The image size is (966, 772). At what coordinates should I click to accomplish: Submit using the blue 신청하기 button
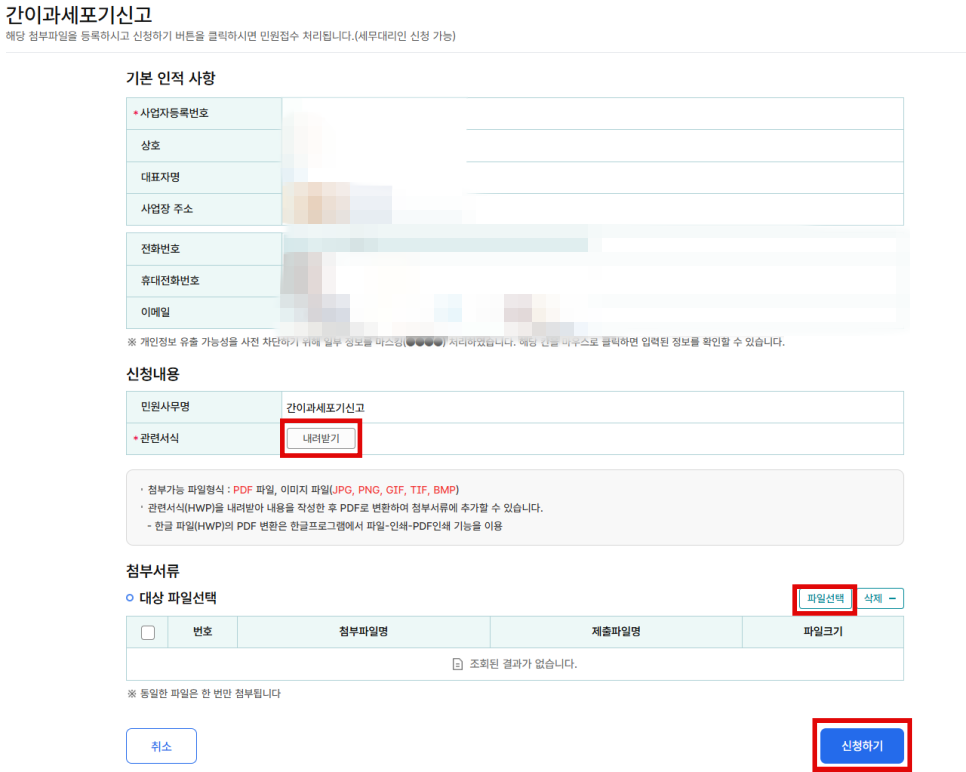pos(862,746)
